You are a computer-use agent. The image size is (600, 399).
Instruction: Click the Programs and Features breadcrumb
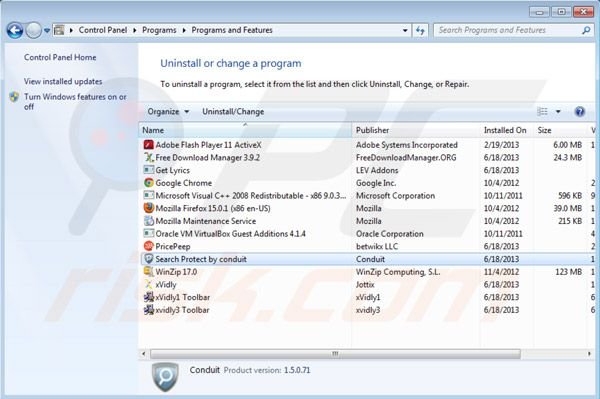[232, 30]
